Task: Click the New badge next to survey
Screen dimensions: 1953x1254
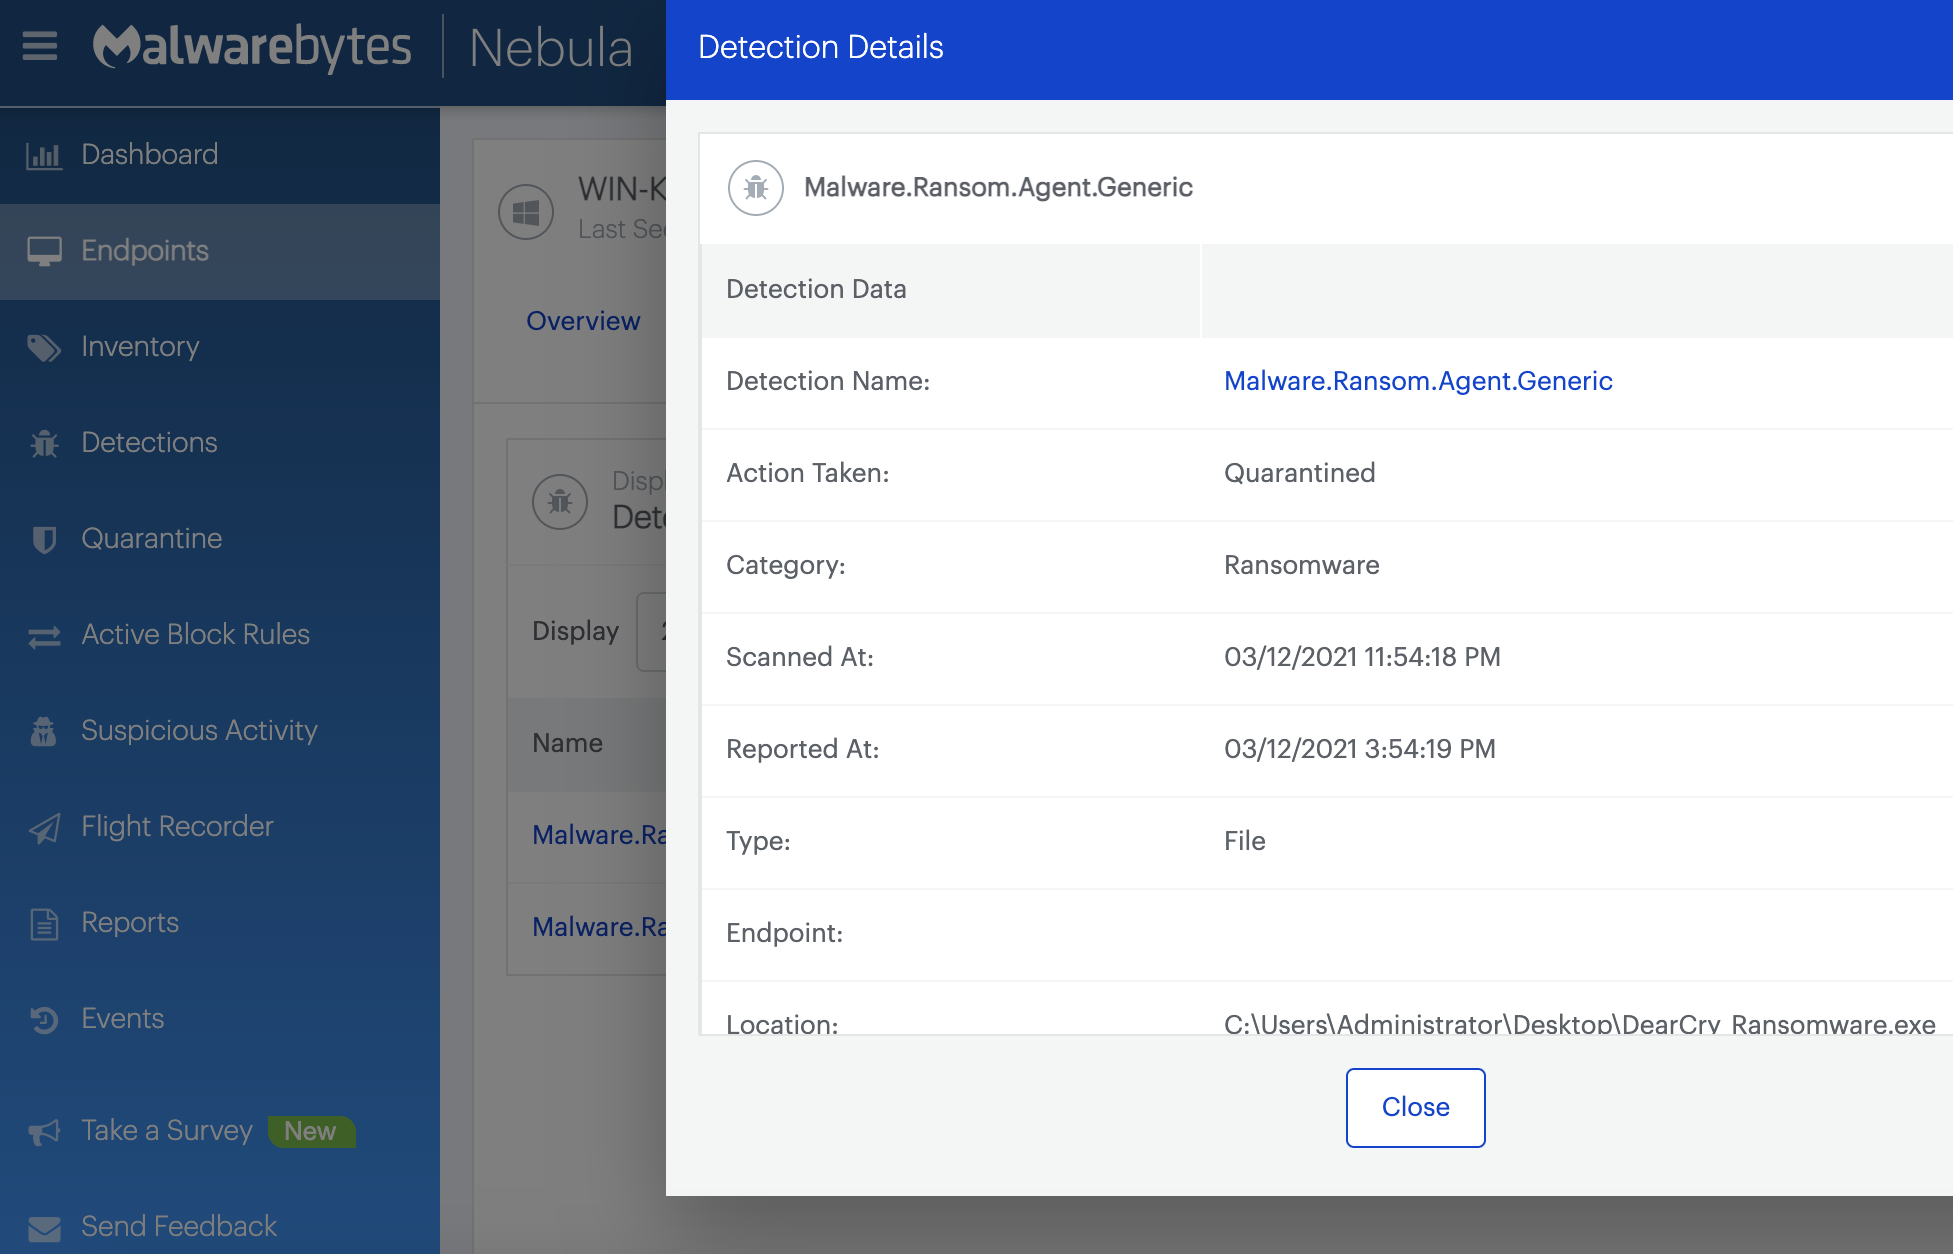Action: point(311,1131)
